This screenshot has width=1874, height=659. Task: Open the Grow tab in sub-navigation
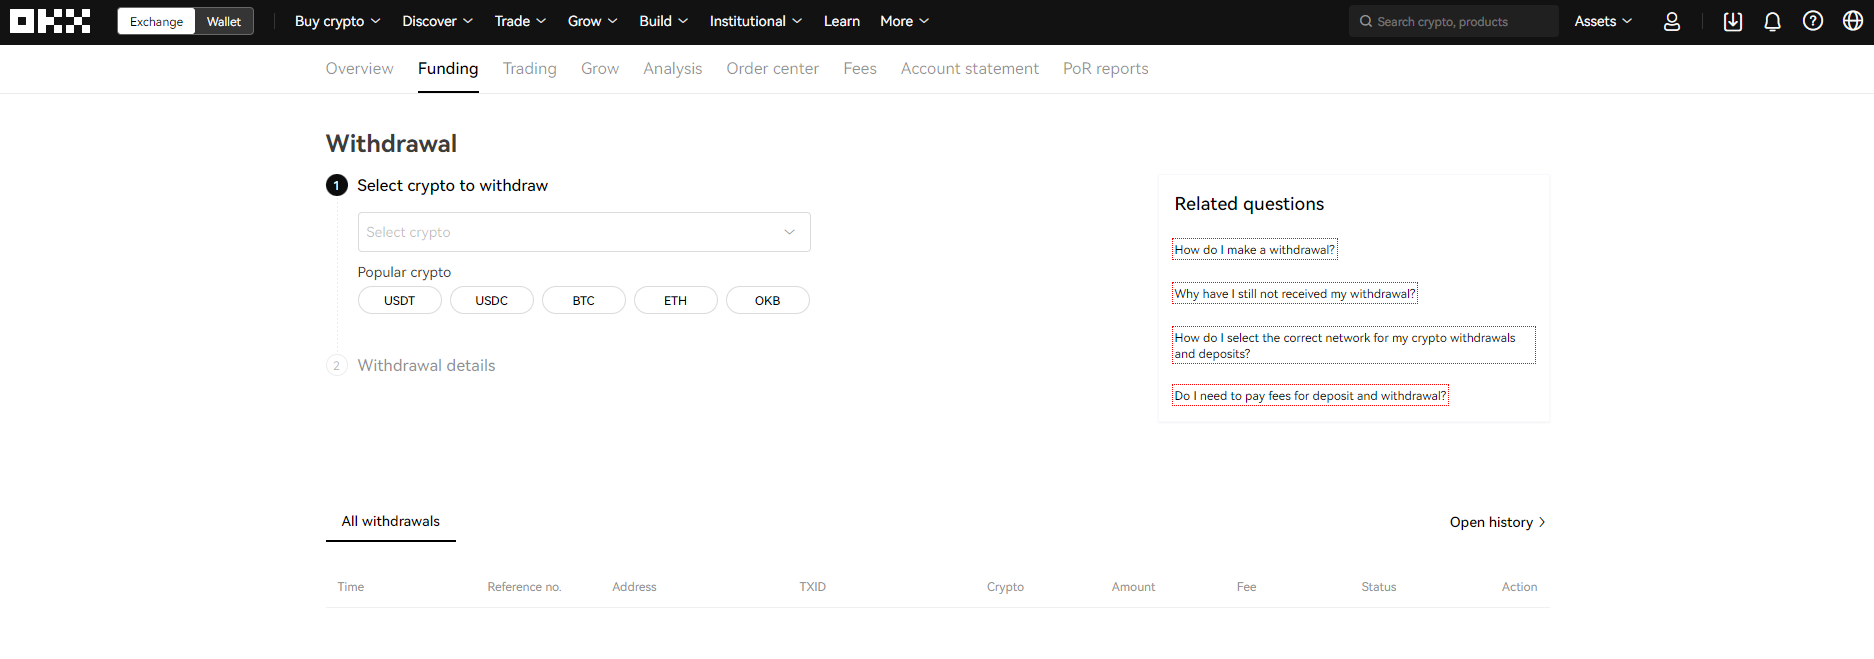pyautogui.click(x=600, y=69)
